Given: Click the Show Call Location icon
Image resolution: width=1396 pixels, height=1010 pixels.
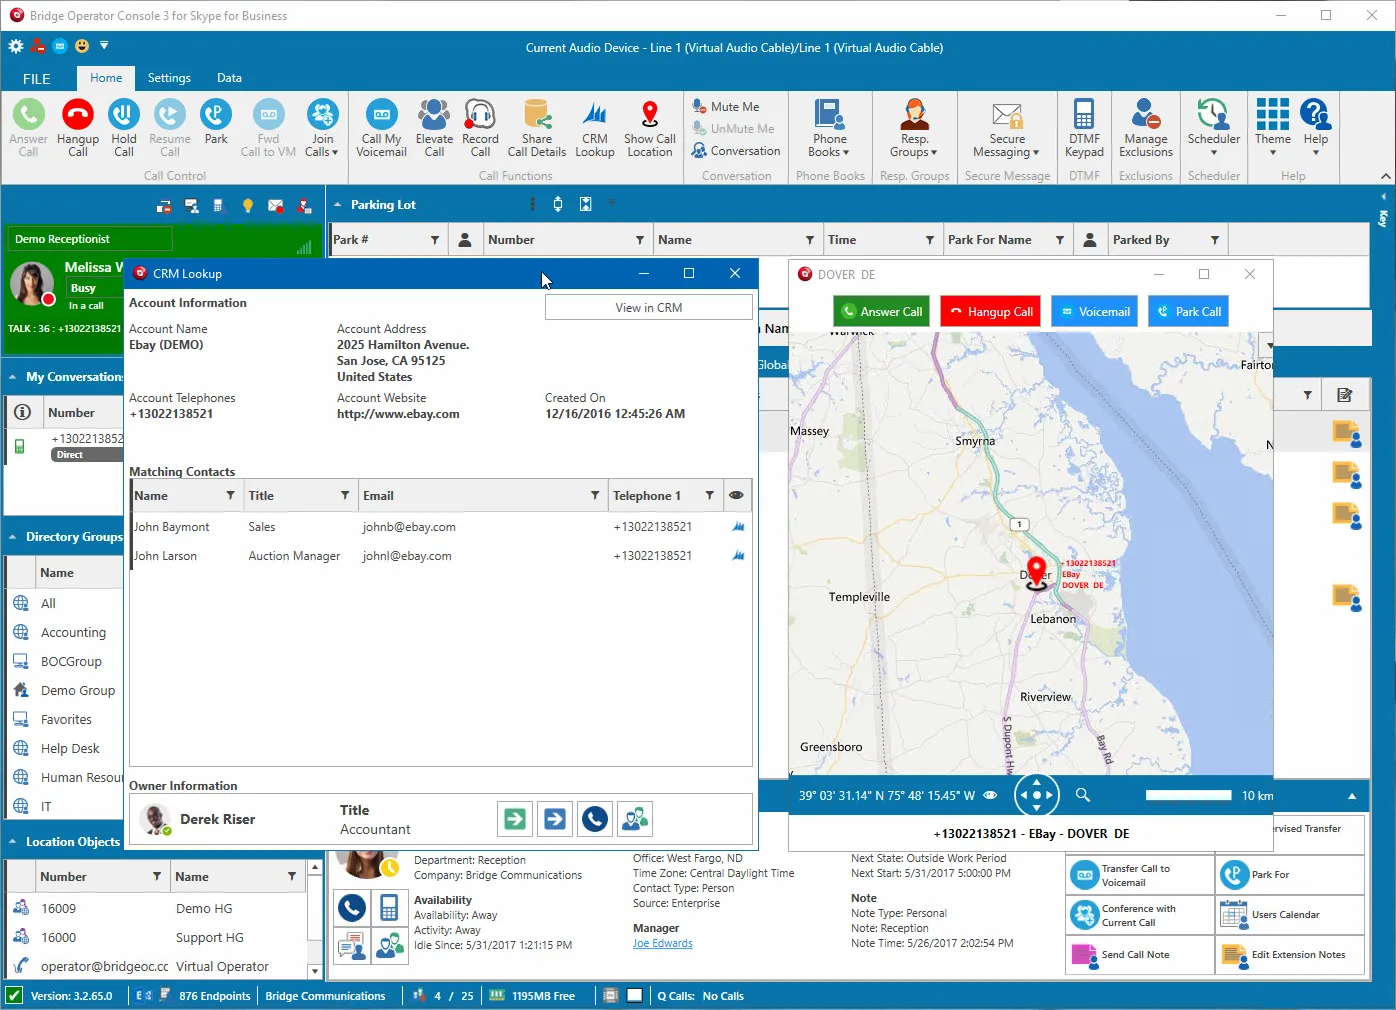Looking at the screenshot, I should [650, 116].
